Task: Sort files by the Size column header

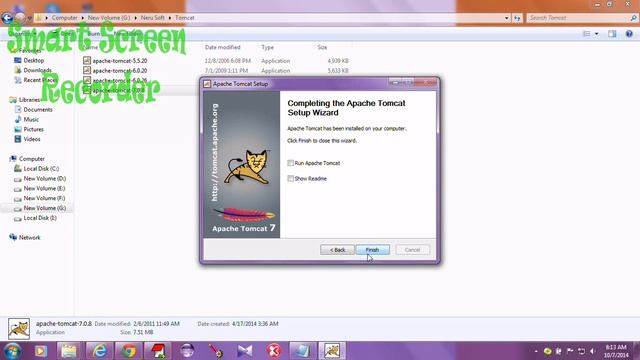Action: tap(322, 47)
